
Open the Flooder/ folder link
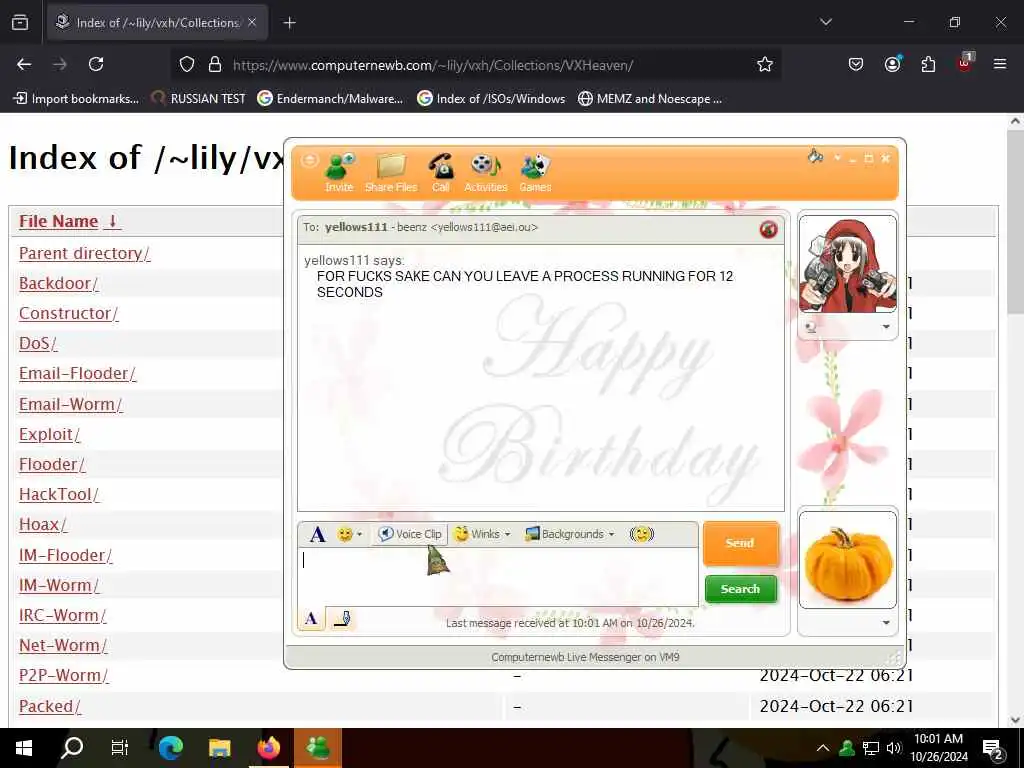[x=52, y=464]
